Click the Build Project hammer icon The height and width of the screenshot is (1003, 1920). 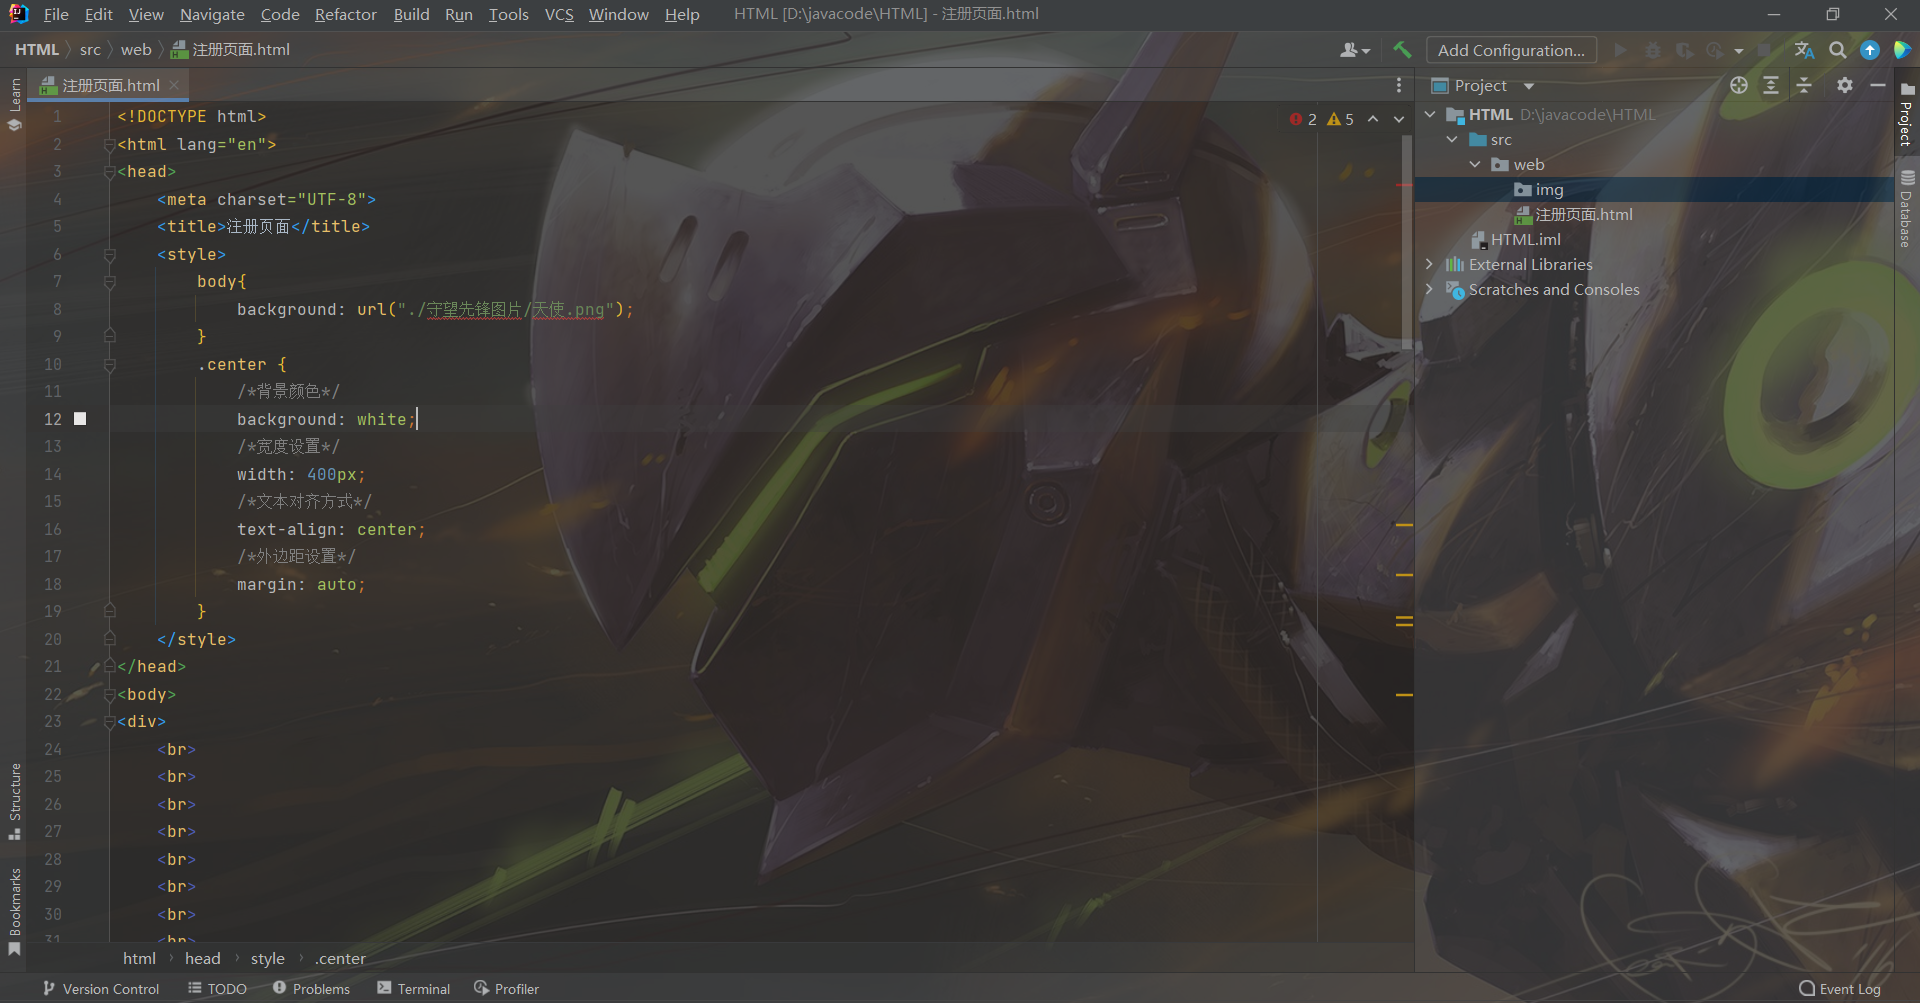point(1402,50)
